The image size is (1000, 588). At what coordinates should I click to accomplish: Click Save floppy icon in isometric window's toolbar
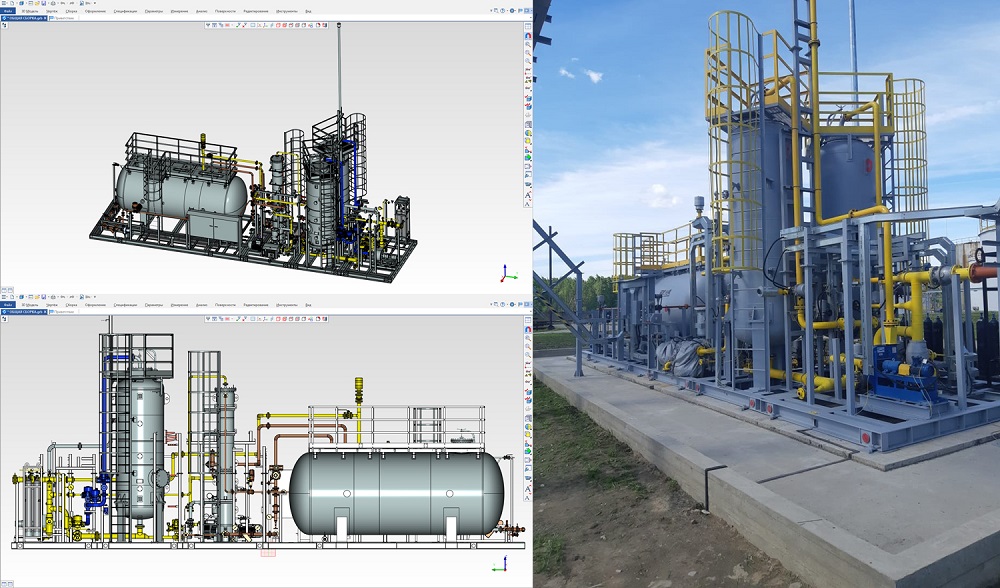(43, 3)
